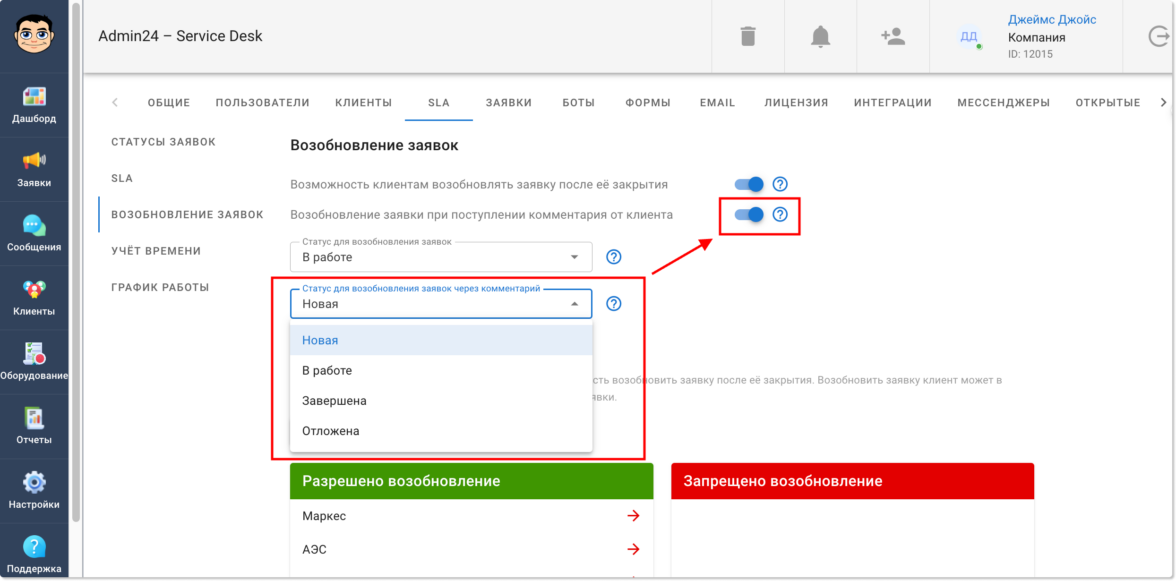Click the ДД user avatar
This screenshot has width=1176, height=581.
968,36
